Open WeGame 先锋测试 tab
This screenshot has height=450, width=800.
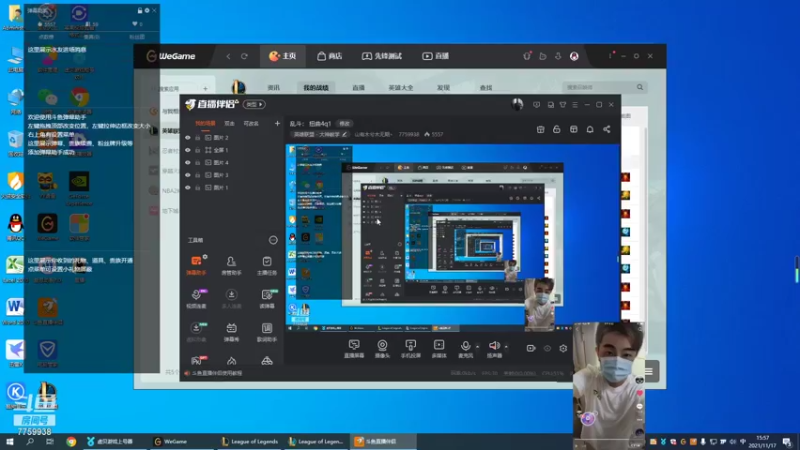pos(382,56)
